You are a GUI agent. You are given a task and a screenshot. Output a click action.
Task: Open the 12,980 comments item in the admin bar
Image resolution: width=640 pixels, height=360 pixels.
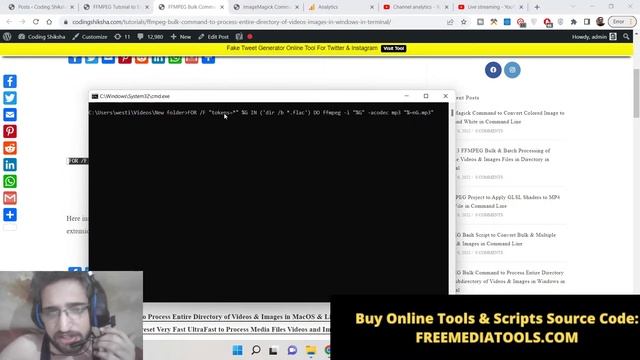click(x=150, y=37)
